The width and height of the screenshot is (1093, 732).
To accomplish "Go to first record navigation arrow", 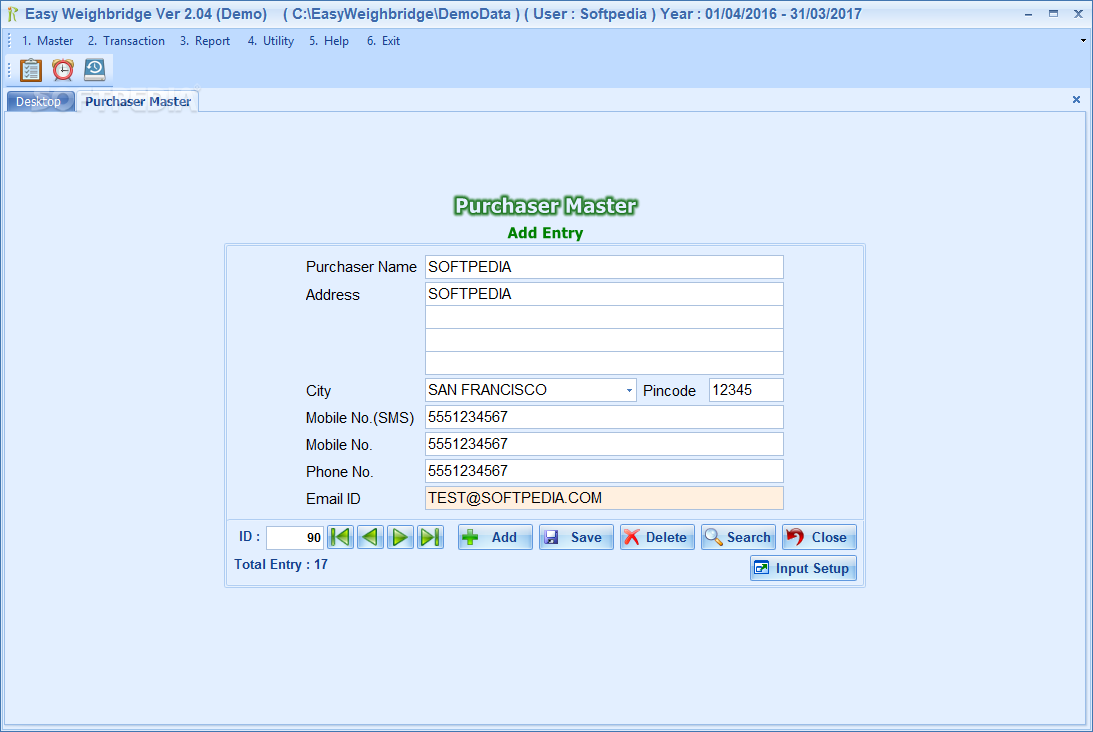I will [x=341, y=537].
